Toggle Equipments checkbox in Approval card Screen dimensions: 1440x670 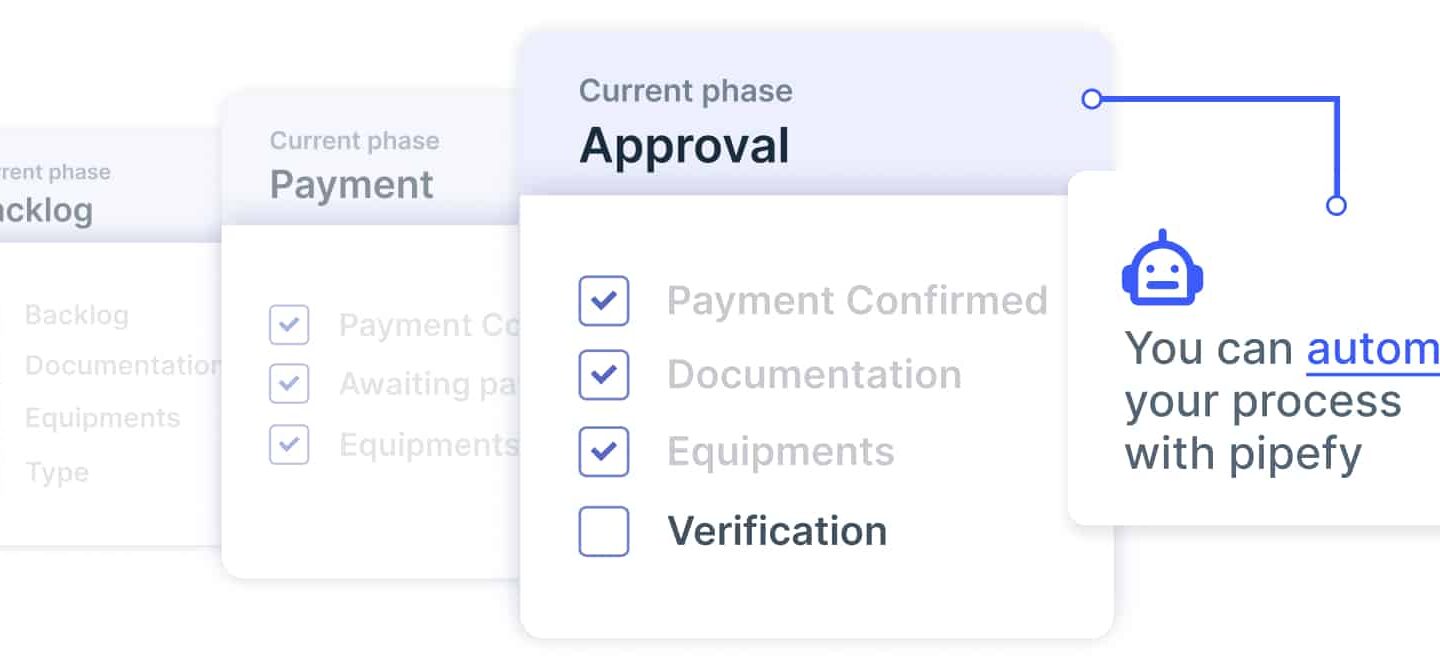[x=604, y=452]
